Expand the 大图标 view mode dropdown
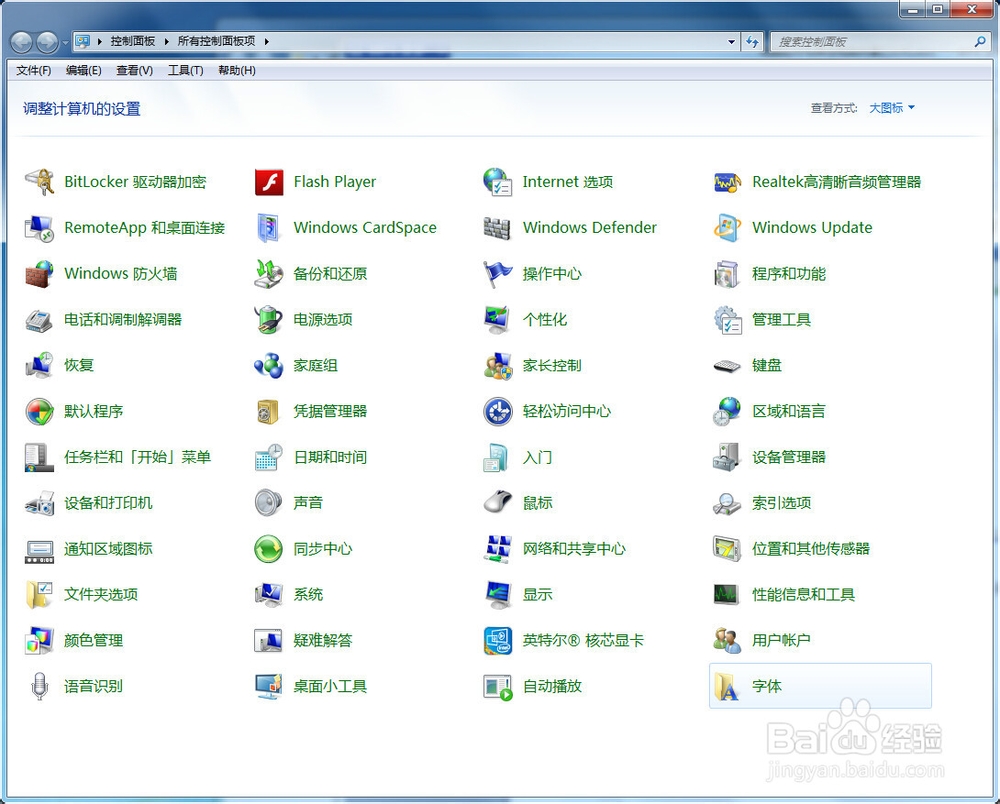 [892, 108]
